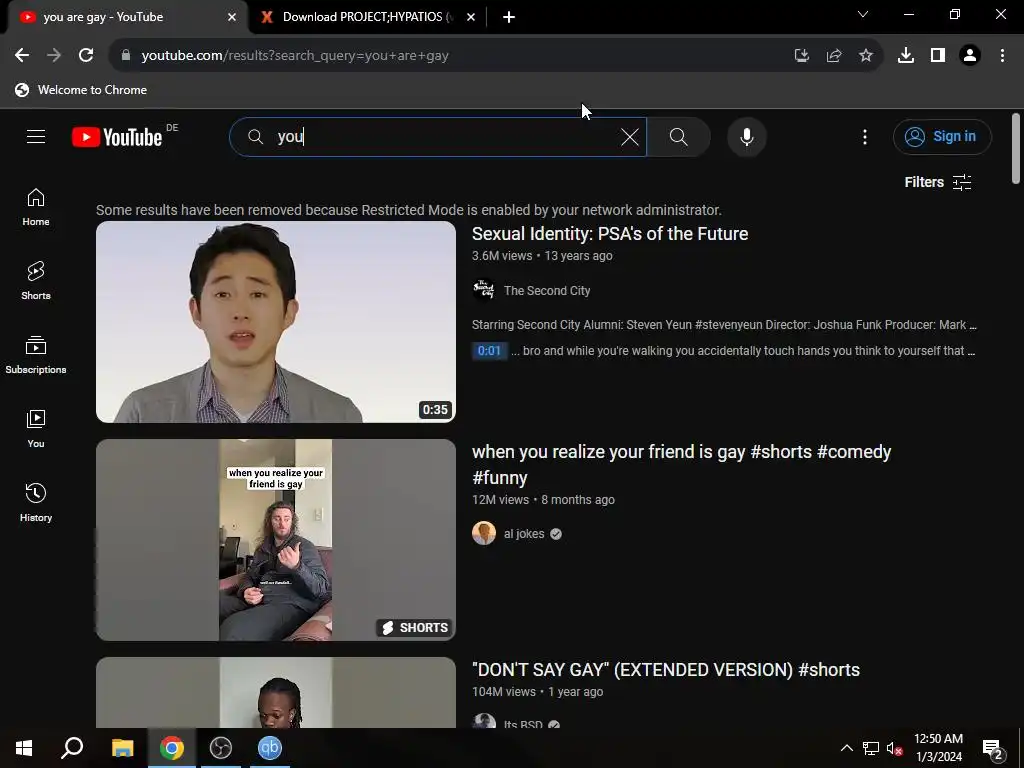This screenshot has width=1024, height=768.
Task: Close the Download PROJECT;HYPATIOS tab
Action: coord(471,17)
